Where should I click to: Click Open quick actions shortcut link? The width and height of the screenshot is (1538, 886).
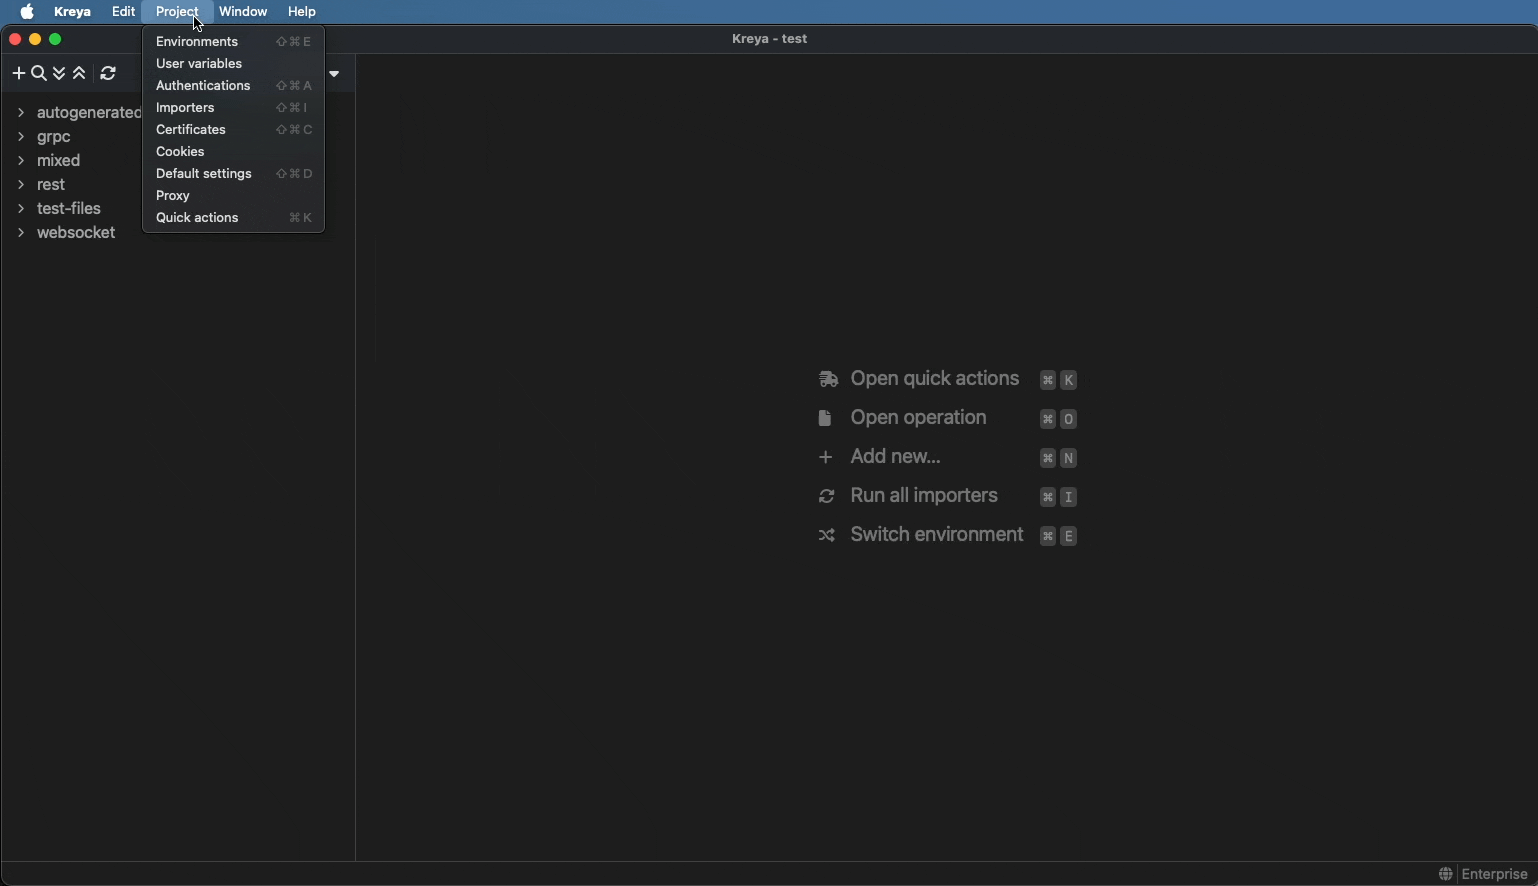coord(934,379)
